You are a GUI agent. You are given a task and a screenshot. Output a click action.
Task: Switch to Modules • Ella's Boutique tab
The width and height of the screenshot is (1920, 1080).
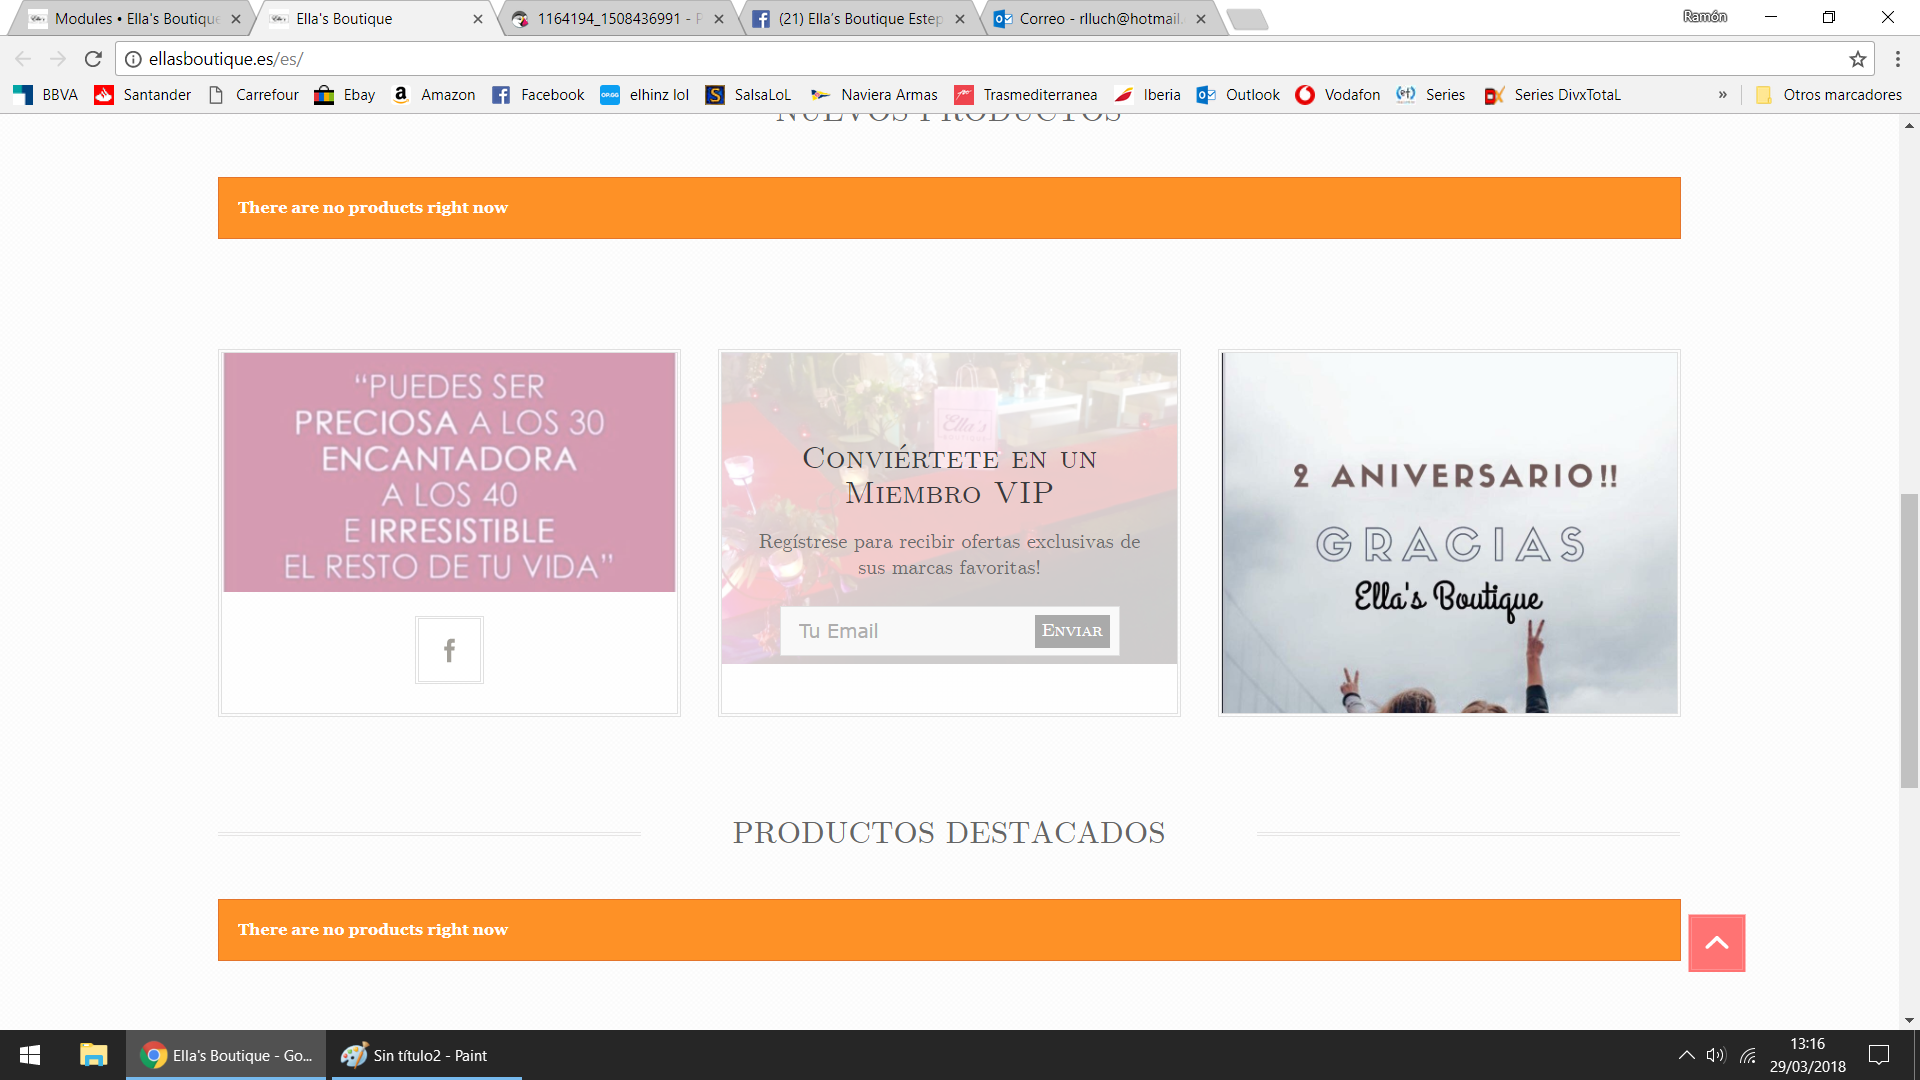click(x=135, y=19)
